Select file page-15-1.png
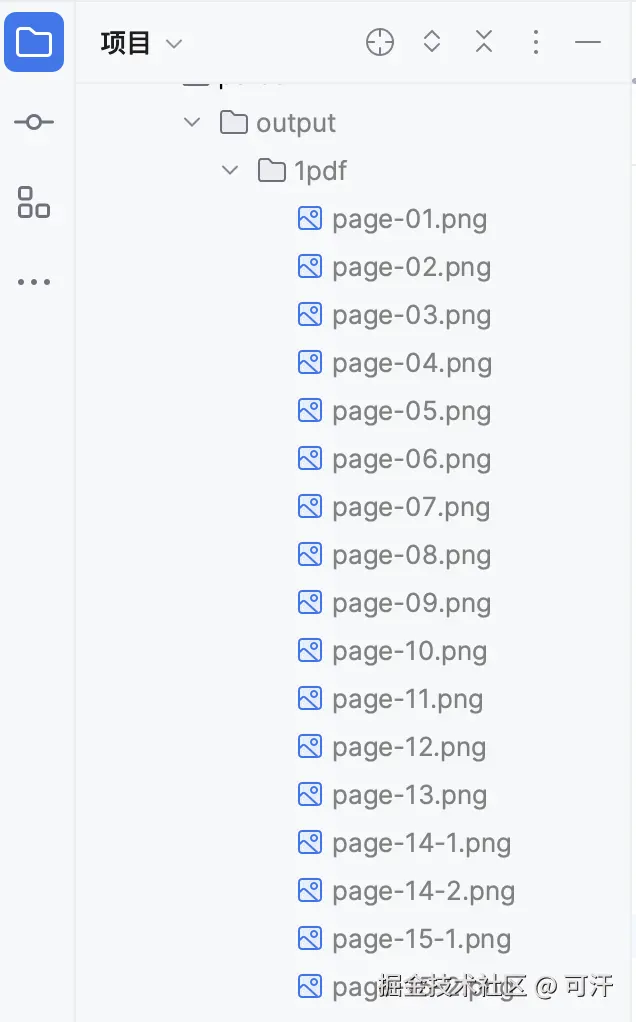Viewport: 636px width, 1022px height. [421, 939]
